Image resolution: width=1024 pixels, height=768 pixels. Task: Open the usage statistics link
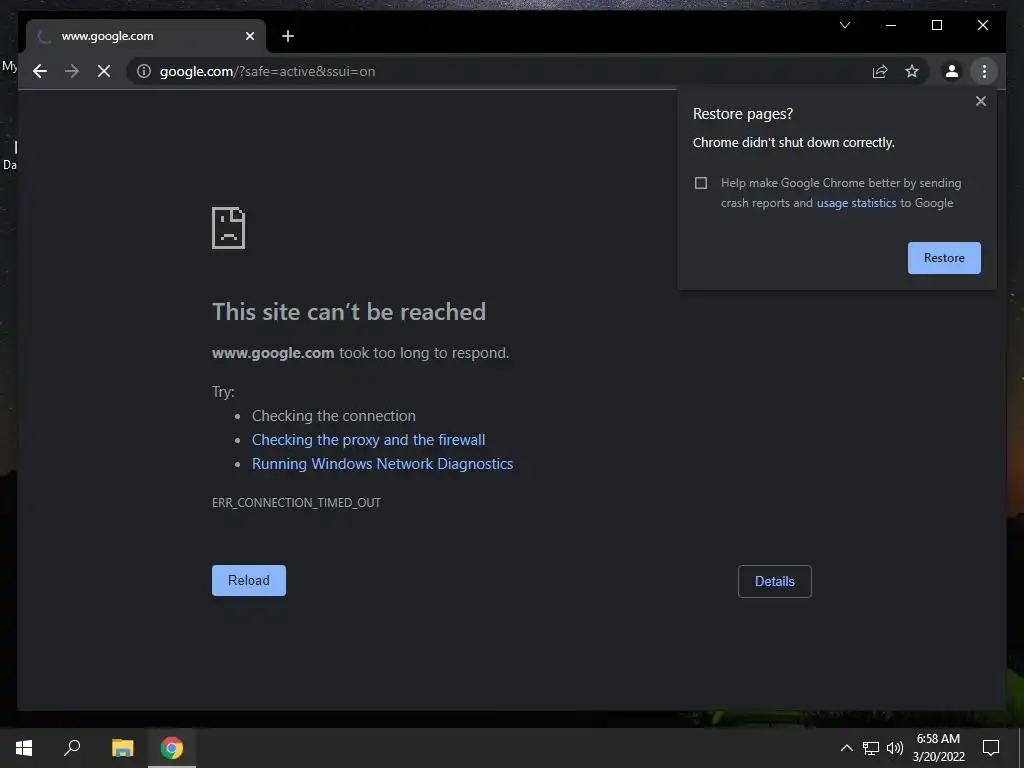pyautogui.click(x=856, y=203)
